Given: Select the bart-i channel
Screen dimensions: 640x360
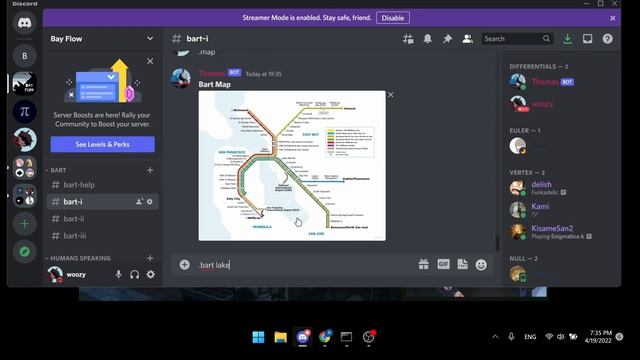Looking at the screenshot, I should point(102,202).
